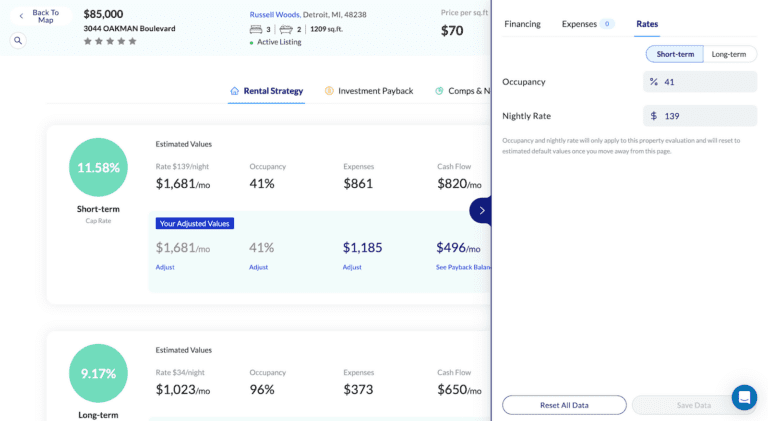Click See Payback Balance link
The width and height of the screenshot is (768, 421).
point(463,267)
